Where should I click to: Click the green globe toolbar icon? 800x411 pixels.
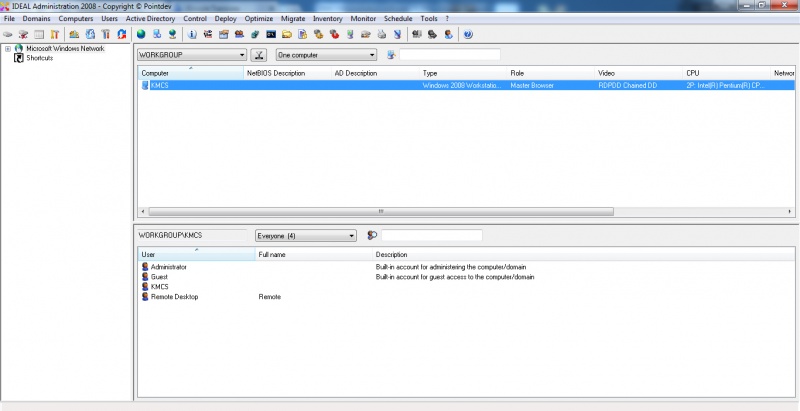(x=141, y=35)
